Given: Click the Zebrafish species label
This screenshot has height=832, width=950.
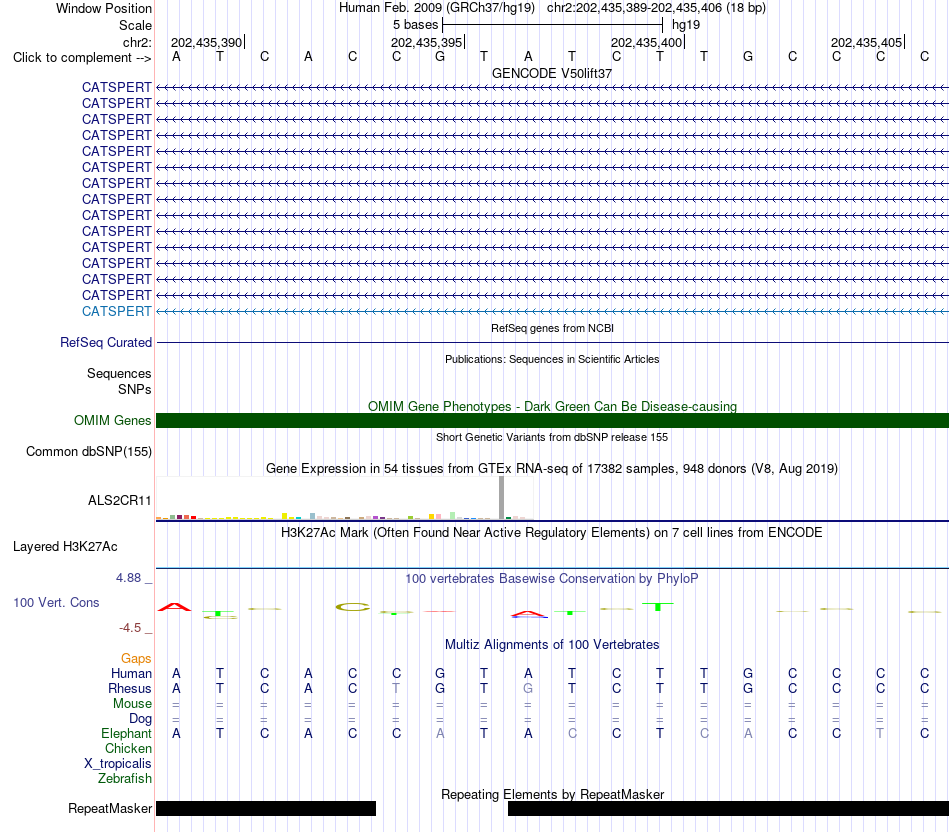Looking at the screenshot, I should pos(125,779).
